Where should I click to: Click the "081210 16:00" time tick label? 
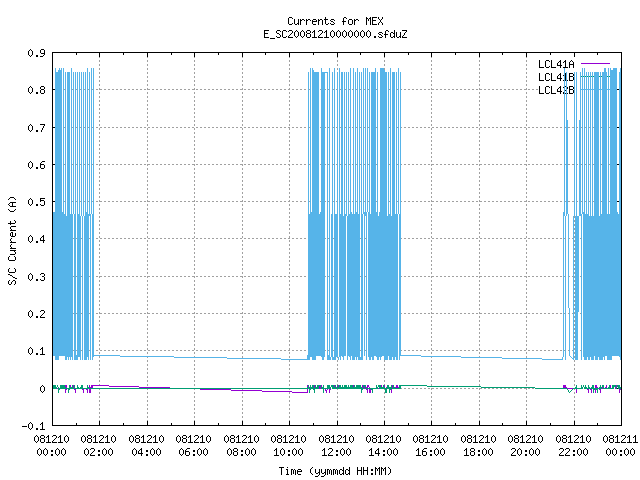click(430, 446)
